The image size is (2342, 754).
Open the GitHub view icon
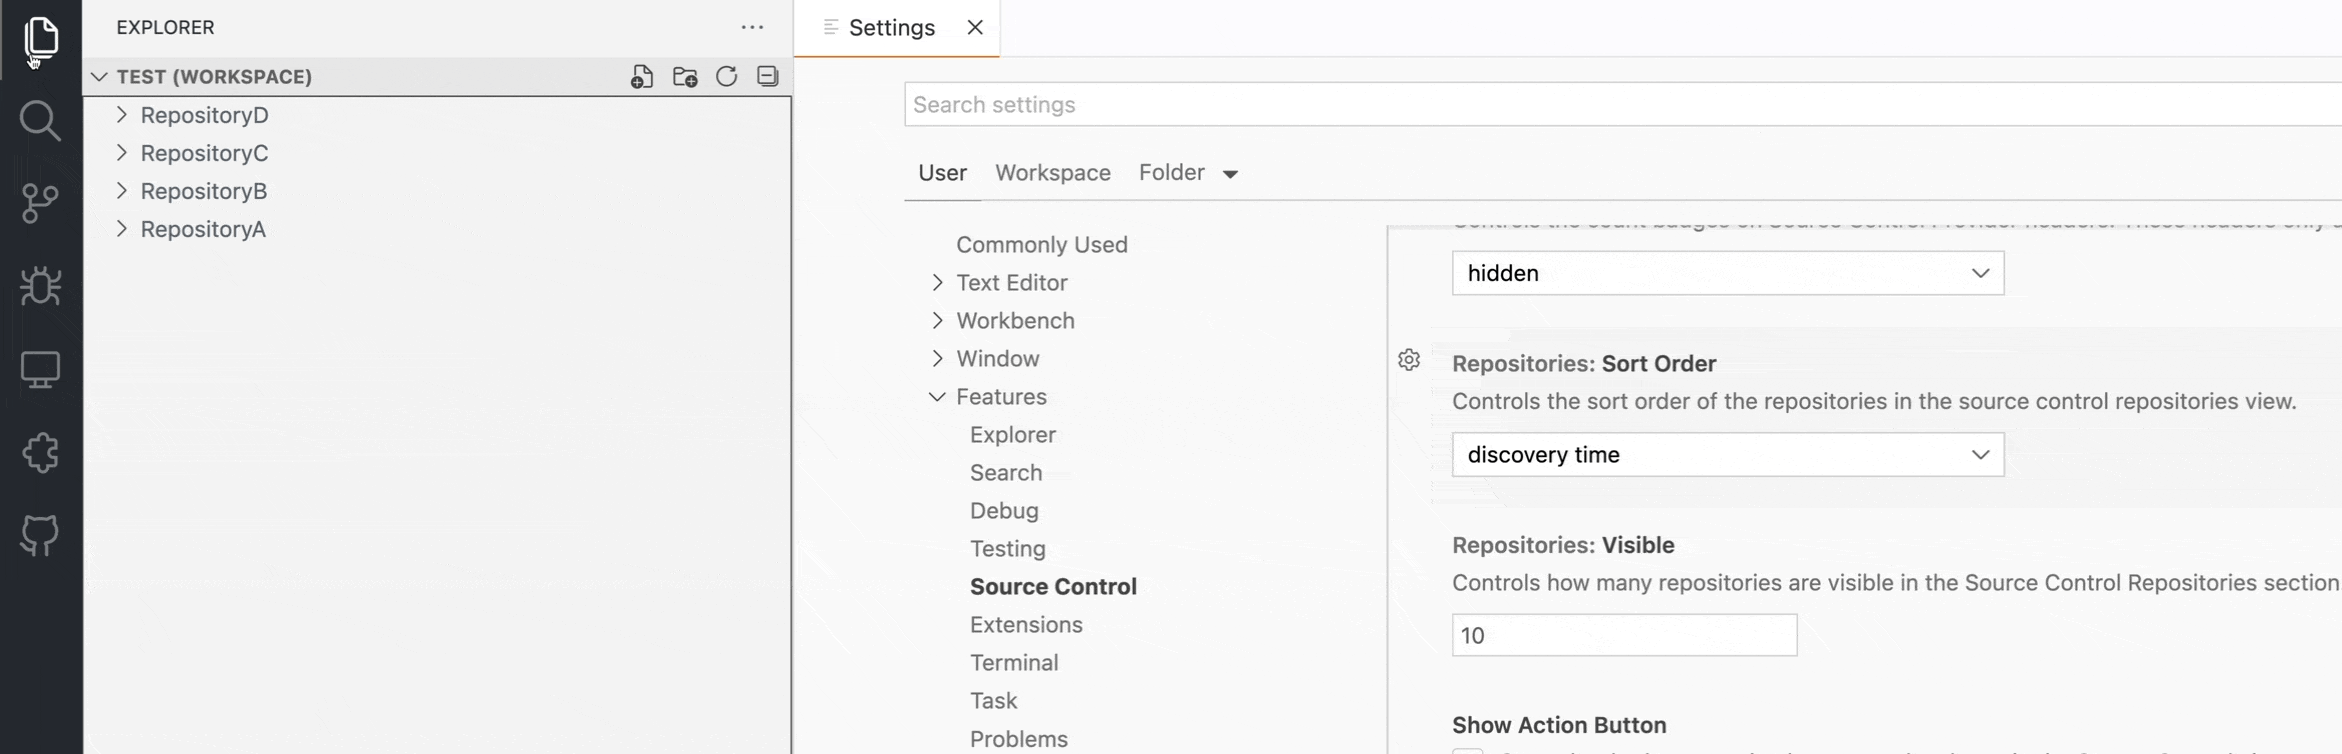point(40,536)
